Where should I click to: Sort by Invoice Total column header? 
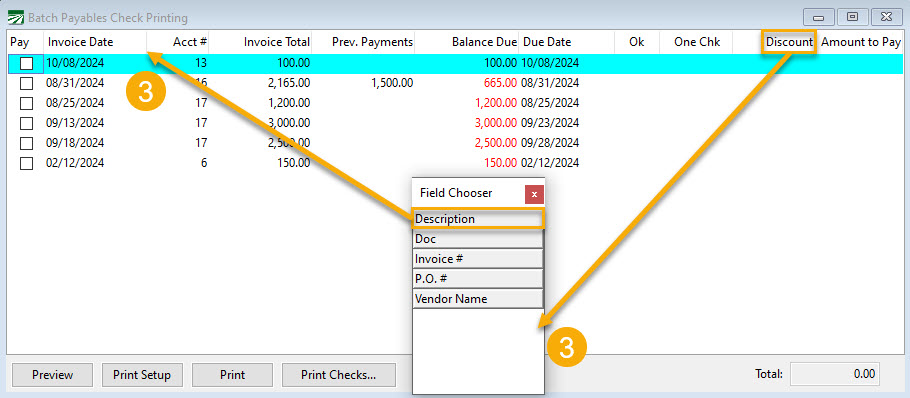tap(260, 42)
